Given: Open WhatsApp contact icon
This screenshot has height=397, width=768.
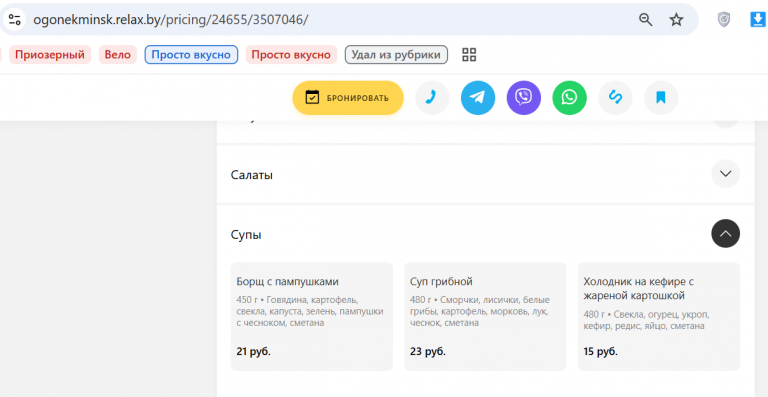Looking at the screenshot, I should (569, 98).
